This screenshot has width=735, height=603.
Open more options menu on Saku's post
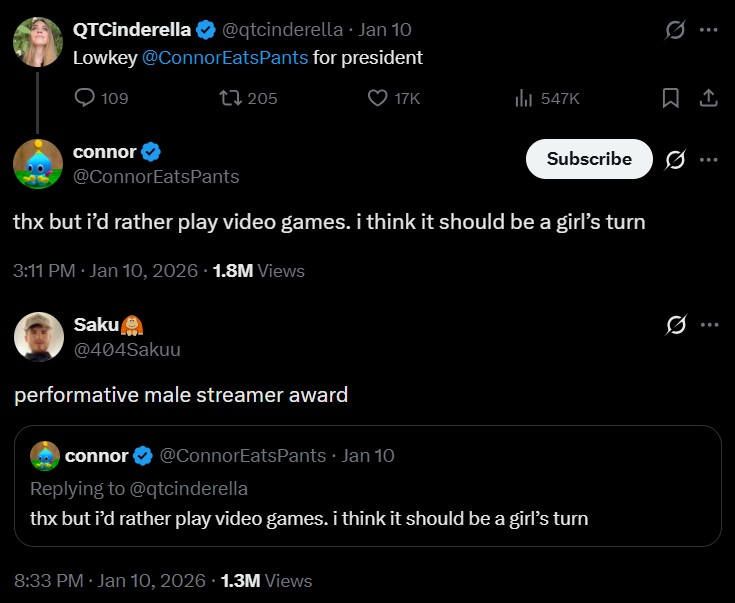click(709, 324)
